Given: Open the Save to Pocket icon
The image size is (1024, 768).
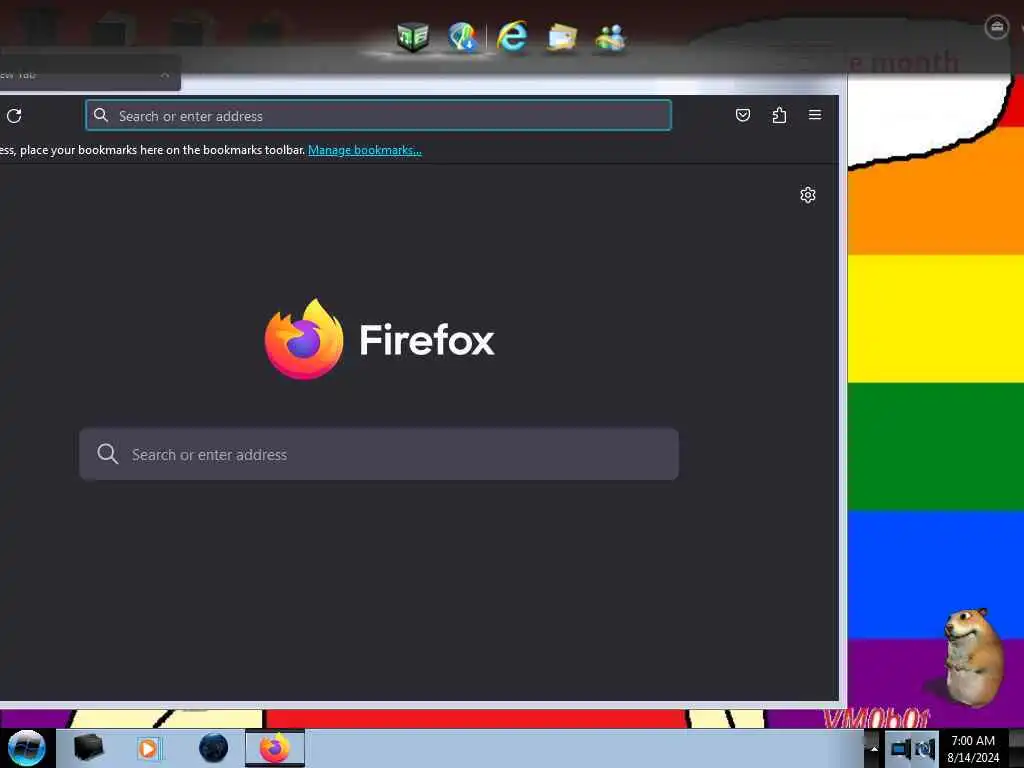Looking at the screenshot, I should click(743, 115).
